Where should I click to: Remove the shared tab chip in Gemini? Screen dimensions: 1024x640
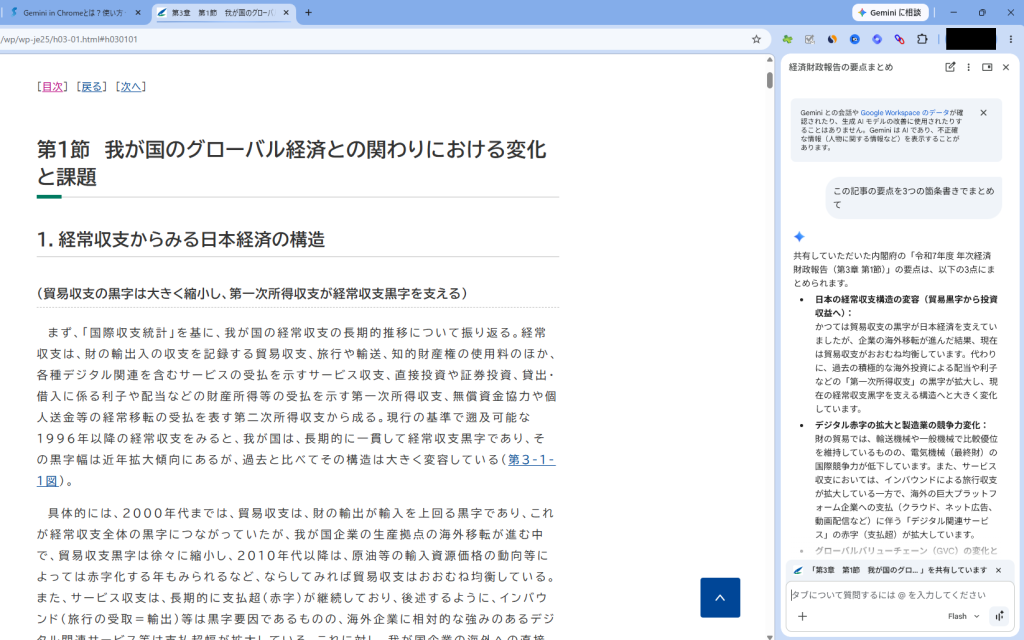pos(998,570)
